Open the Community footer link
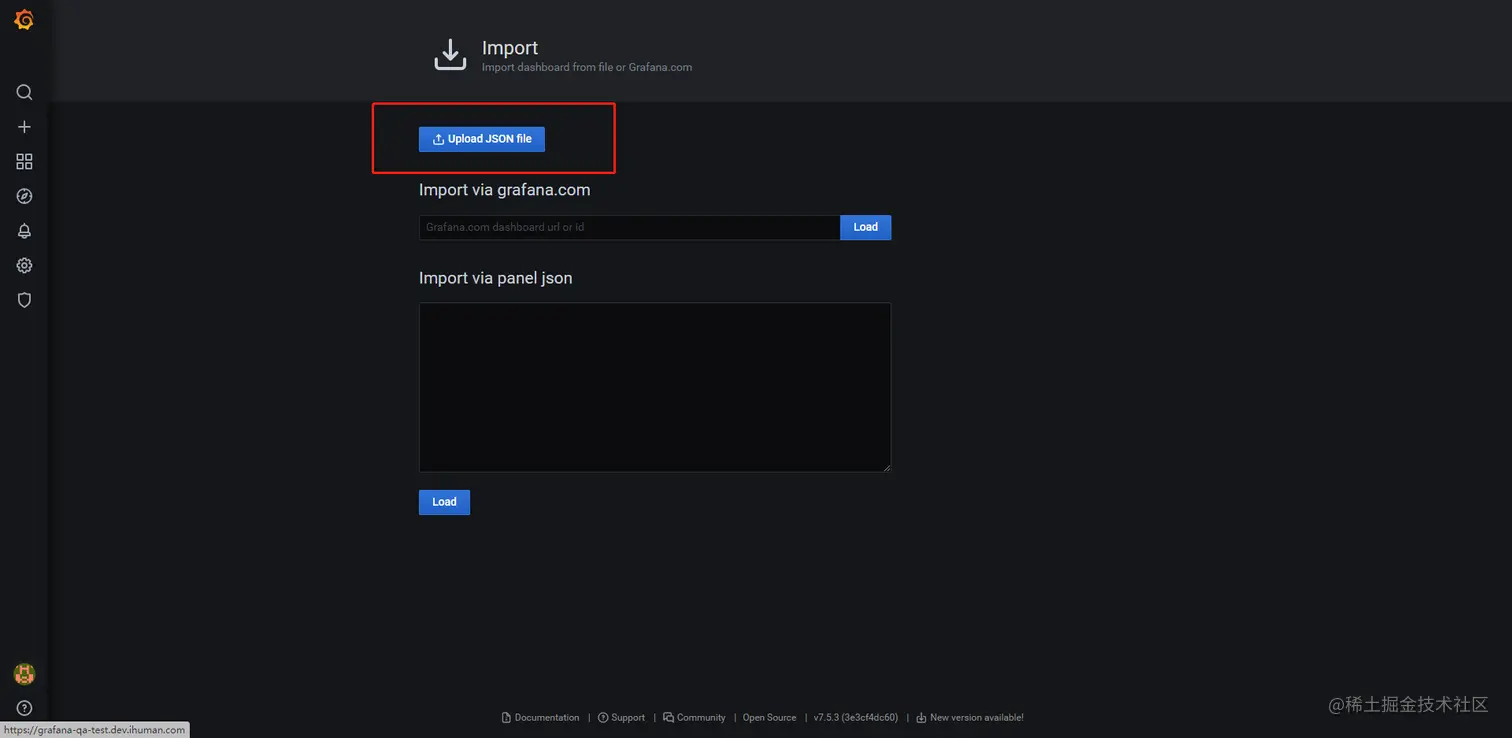 click(694, 717)
